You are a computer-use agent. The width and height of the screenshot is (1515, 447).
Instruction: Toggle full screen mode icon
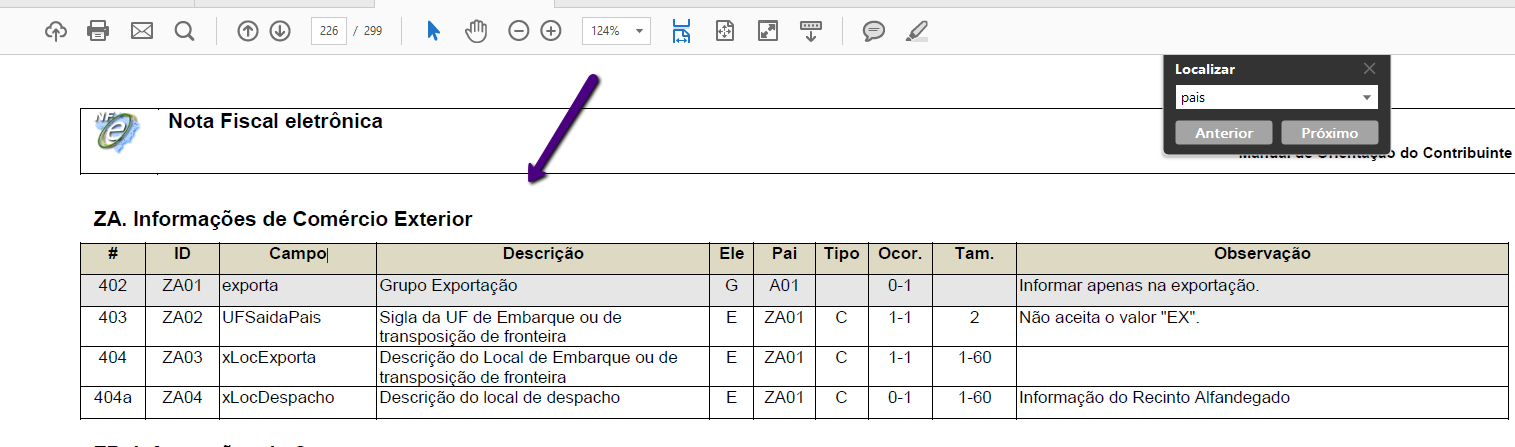767,31
